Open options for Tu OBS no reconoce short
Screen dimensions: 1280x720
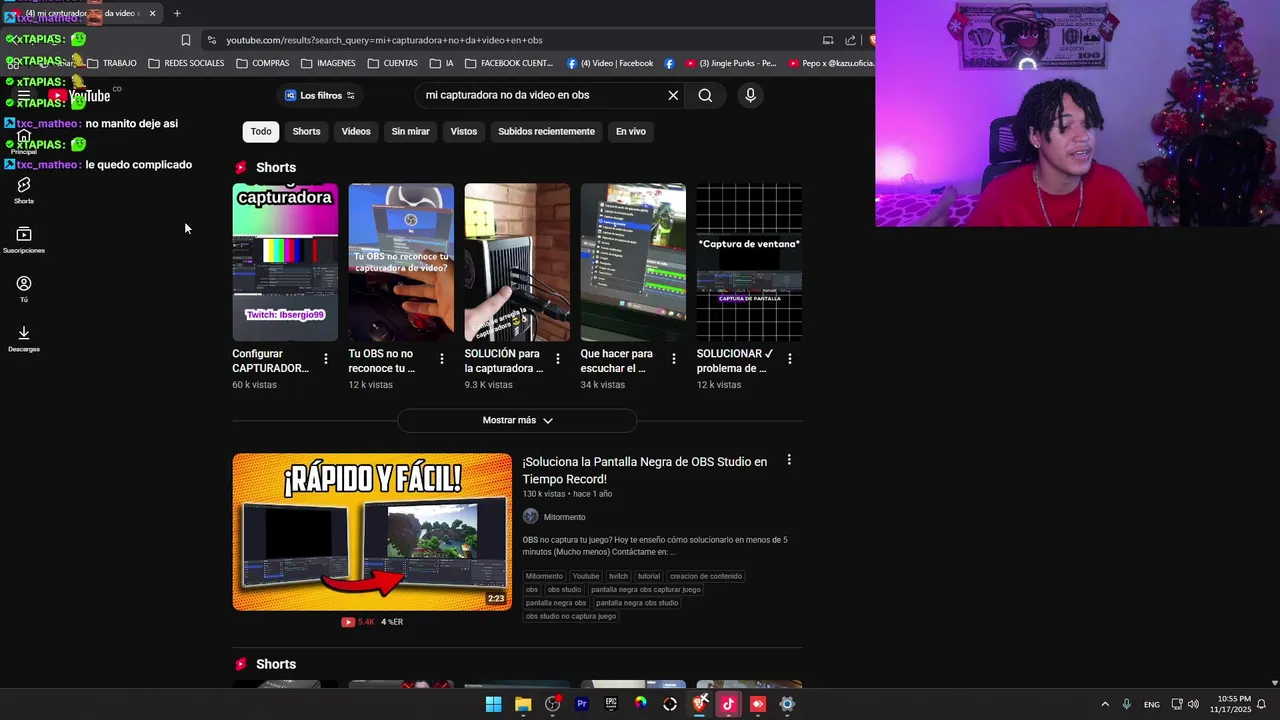click(x=441, y=358)
